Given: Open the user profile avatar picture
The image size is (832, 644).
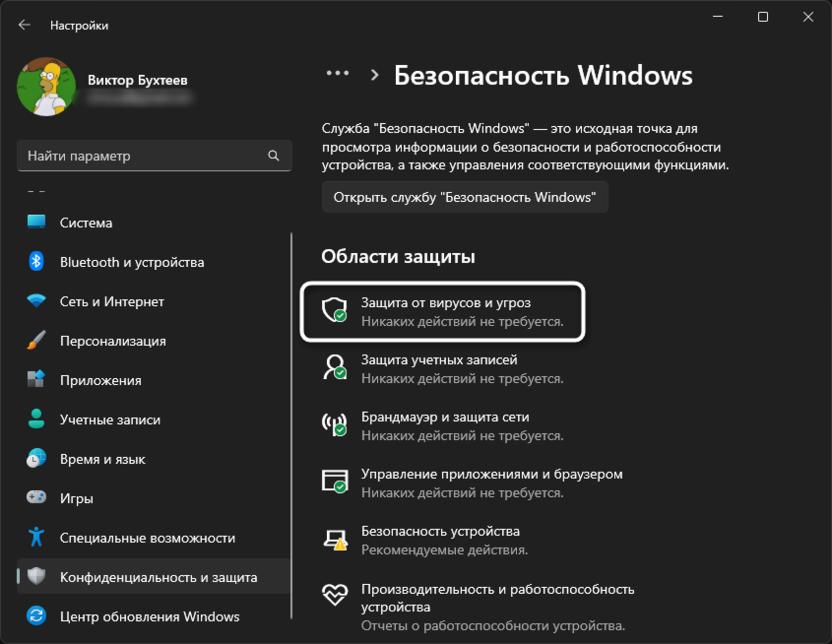Looking at the screenshot, I should point(41,87).
